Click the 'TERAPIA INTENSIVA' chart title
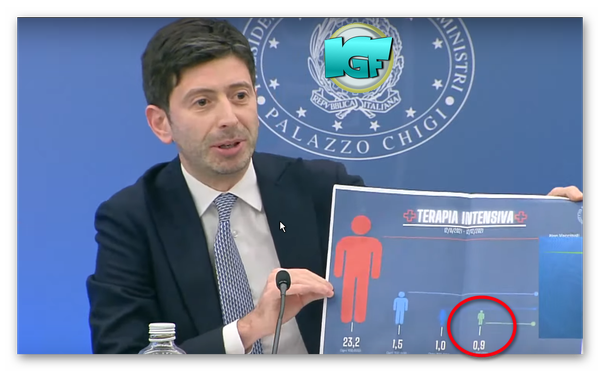Screen dimensions: 600x386 pyautogui.click(x=465, y=217)
